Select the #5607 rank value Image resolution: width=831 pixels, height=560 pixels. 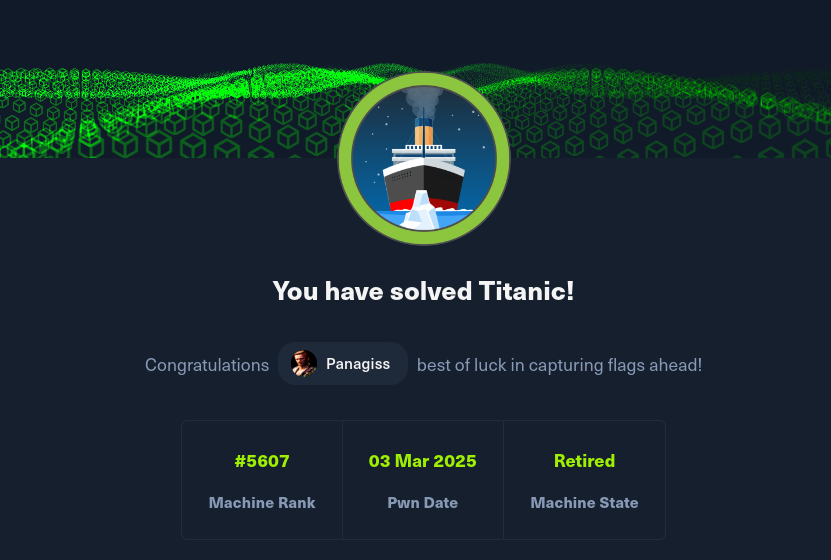(x=262, y=461)
